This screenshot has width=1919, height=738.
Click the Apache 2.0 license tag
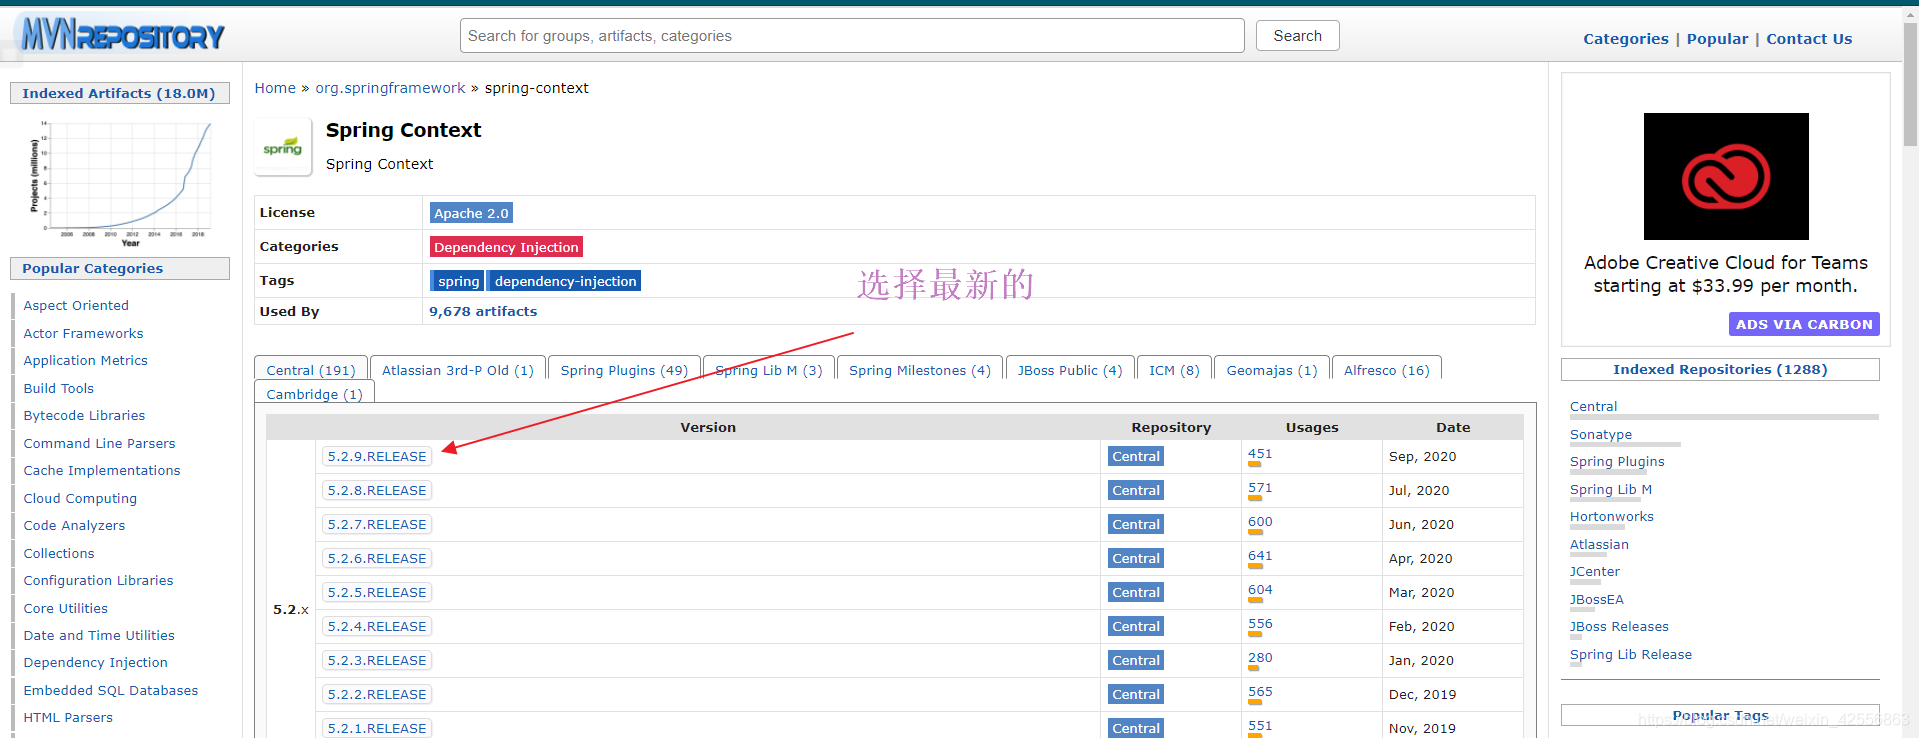point(471,213)
